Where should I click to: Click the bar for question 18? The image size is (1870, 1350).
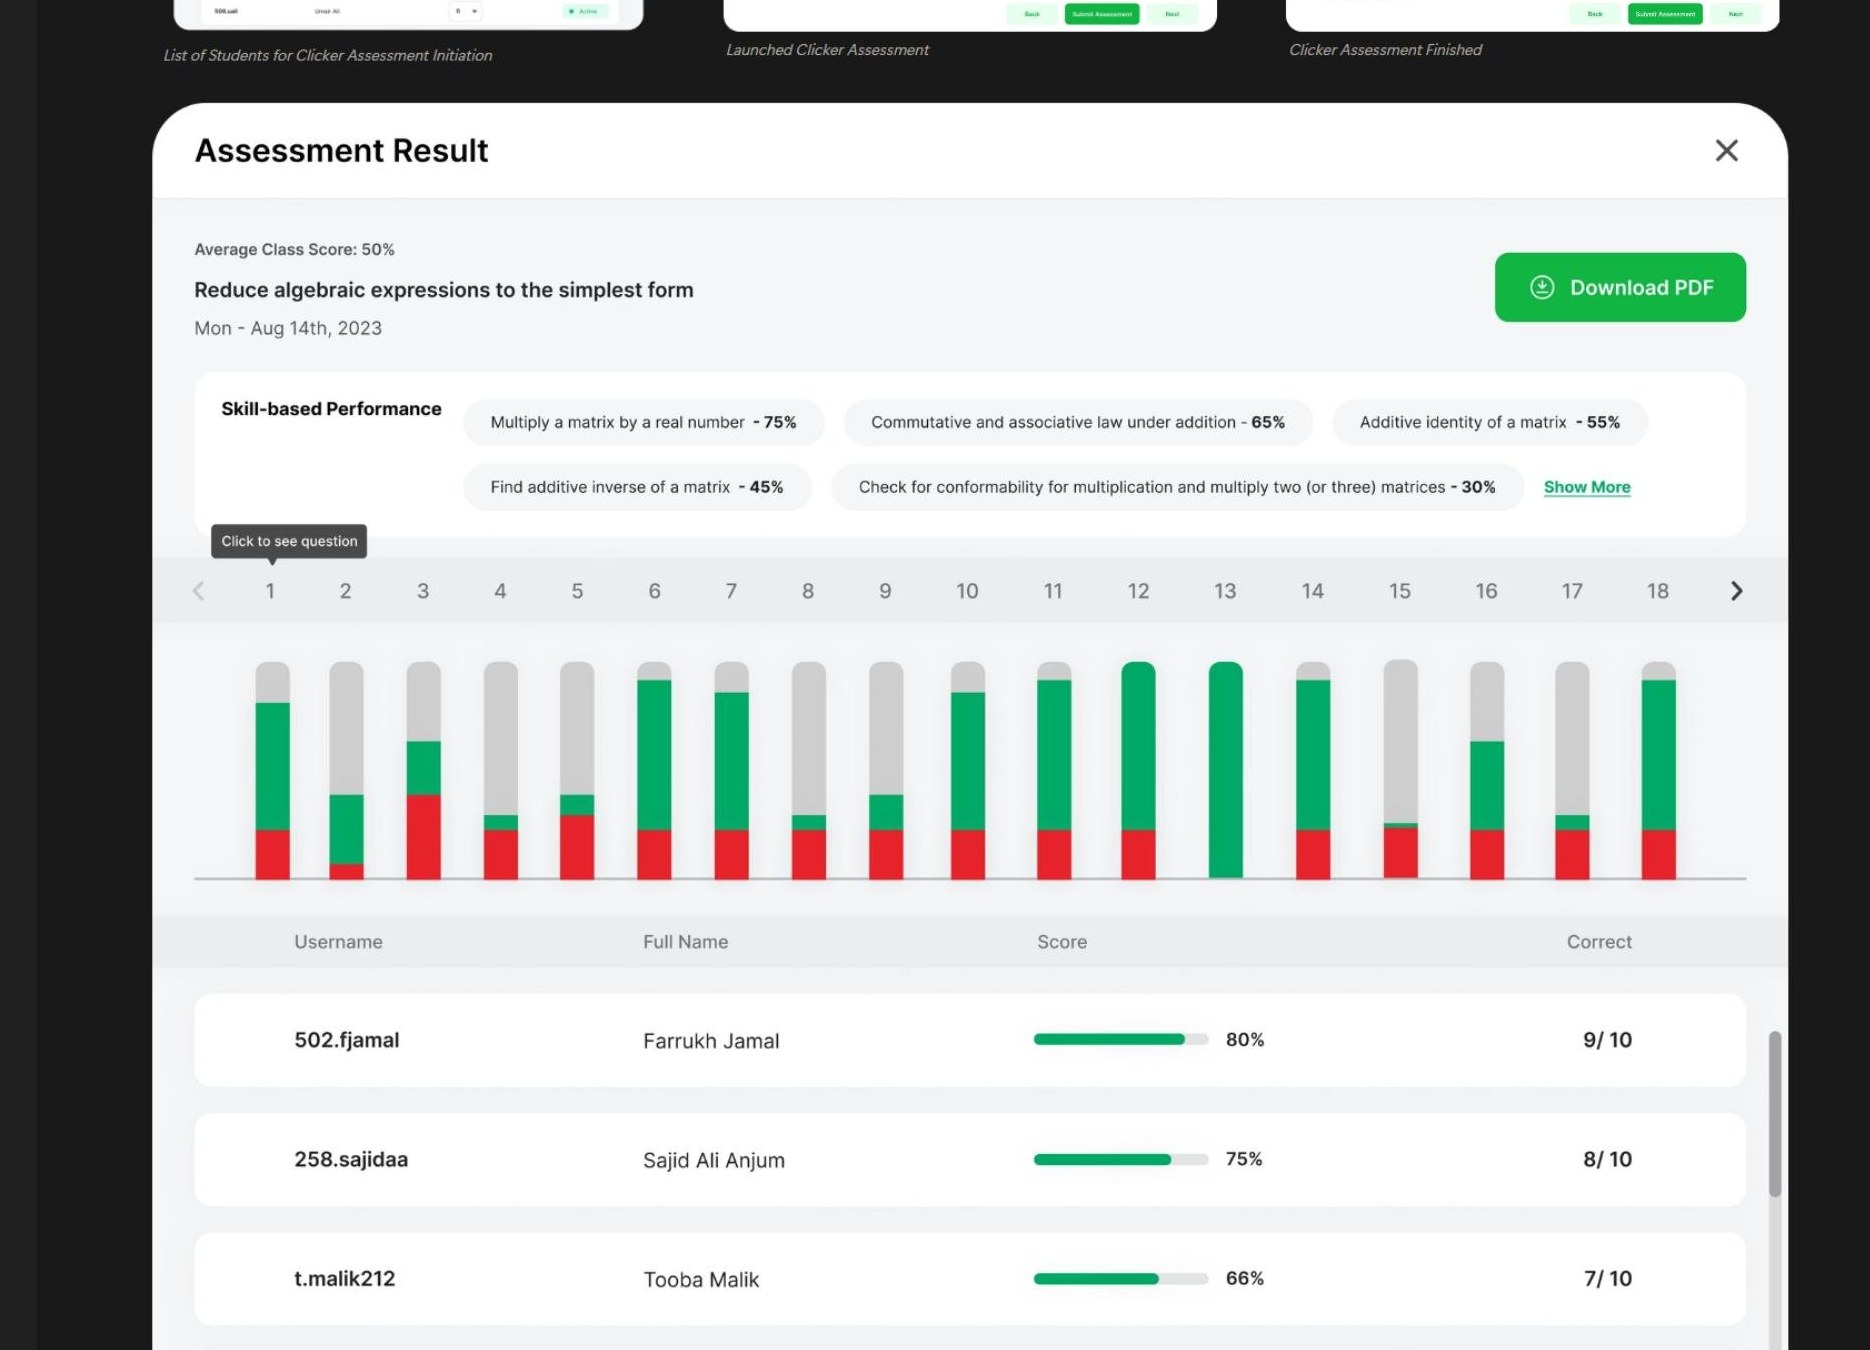(1659, 770)
